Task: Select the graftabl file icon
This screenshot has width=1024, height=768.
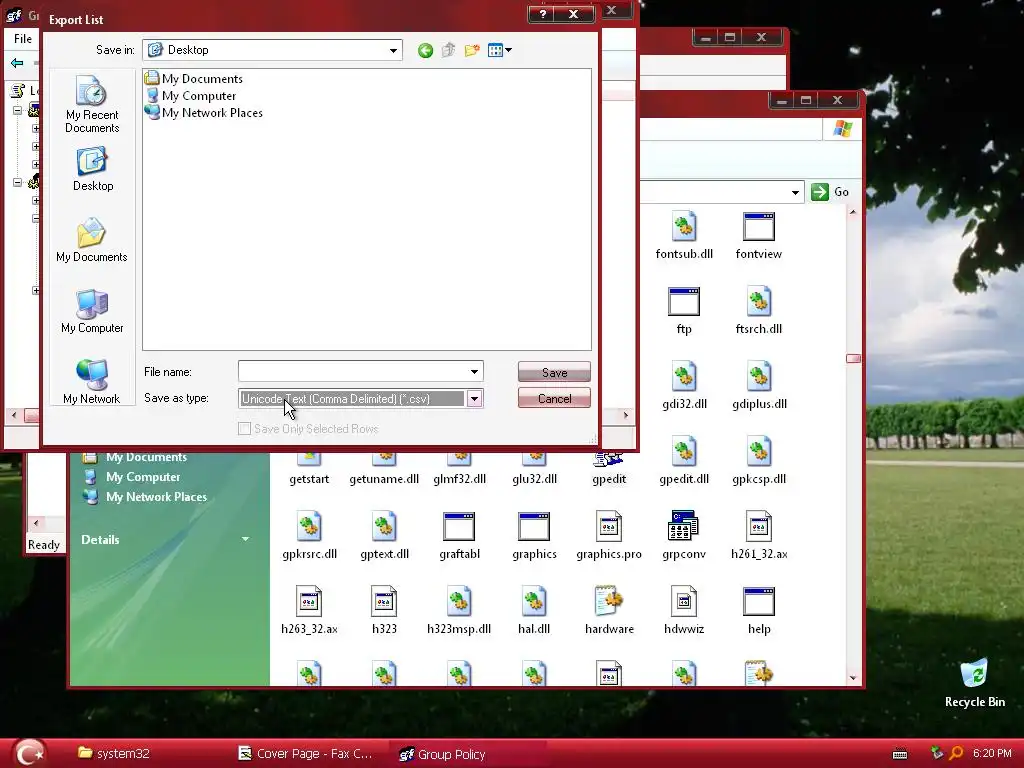Action: tap(459, 536)
